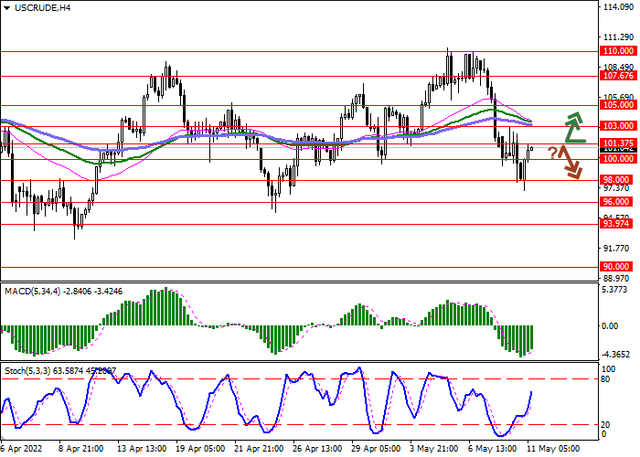Select the 96.000 price level tag
Image resolution: width=640 pixels, height=457 pixels.
[618, 202]
